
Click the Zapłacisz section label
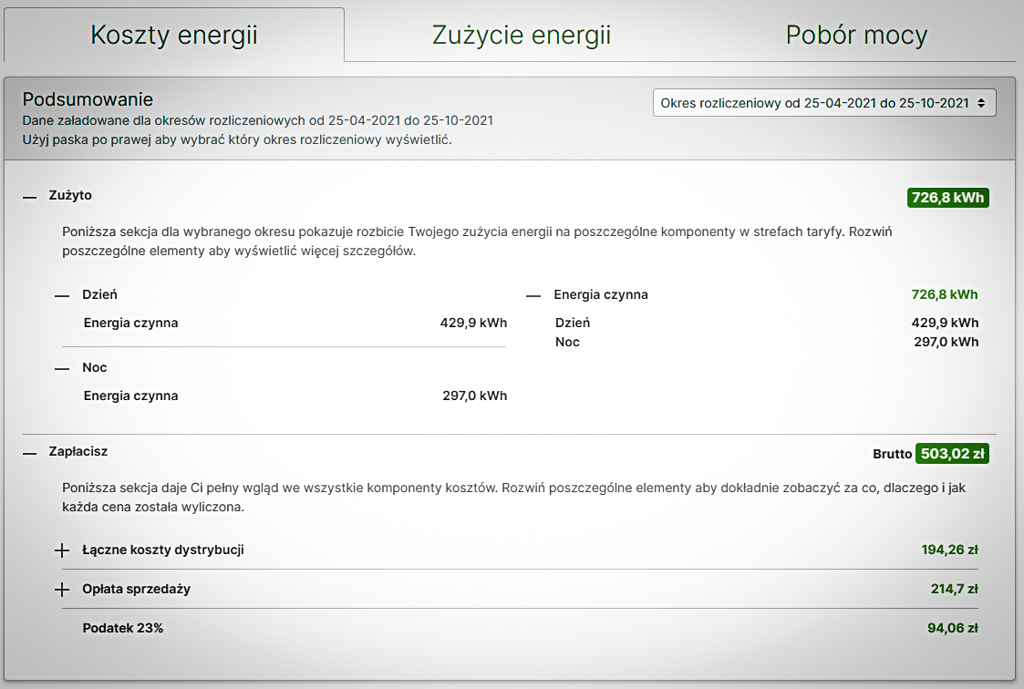coord(78,451)
